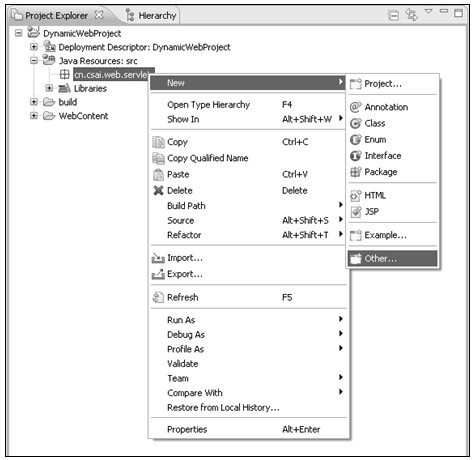
Task: Choose the Class icon in New submenu
Action: click(355, 124)
